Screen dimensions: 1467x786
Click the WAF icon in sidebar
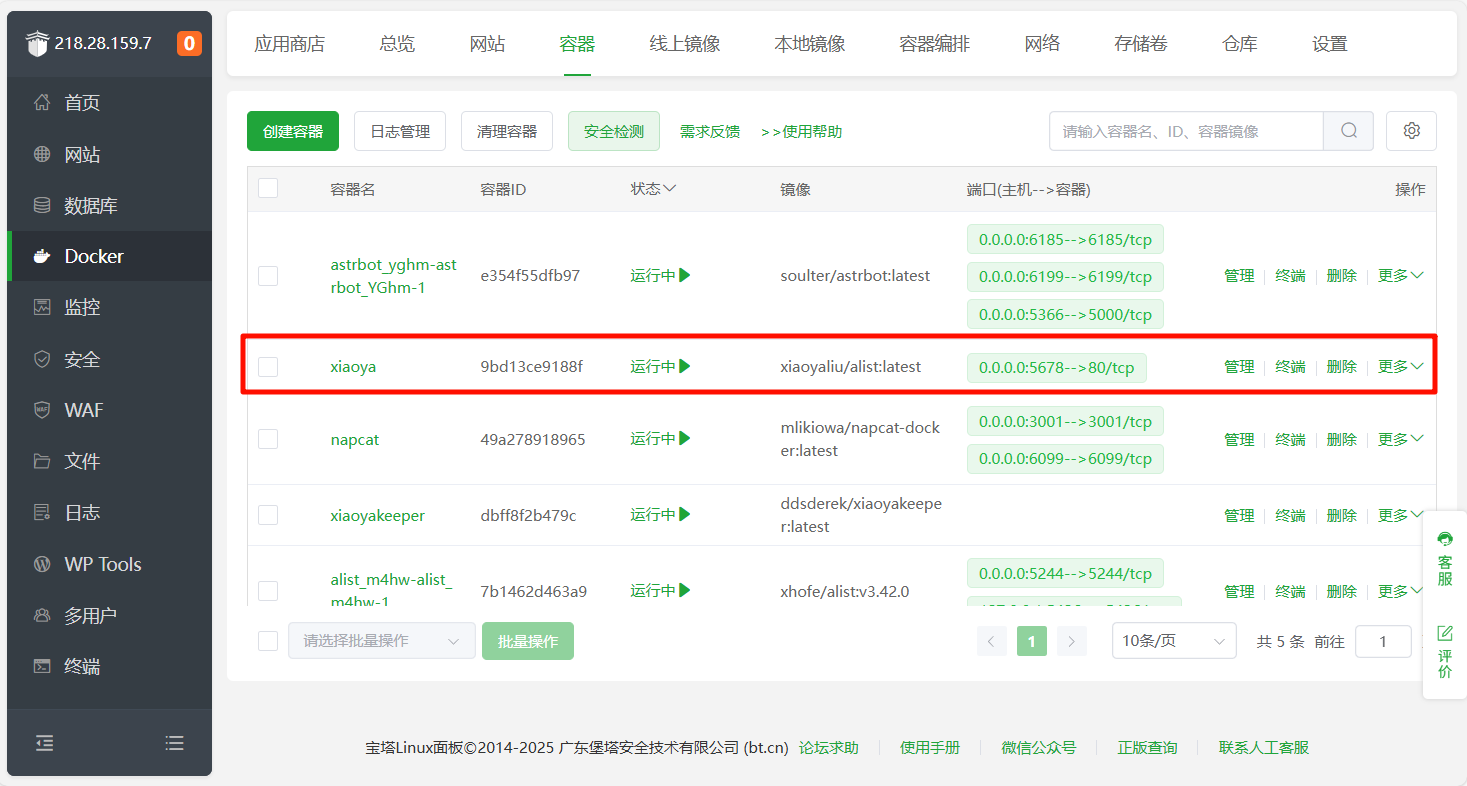point(42,410)
